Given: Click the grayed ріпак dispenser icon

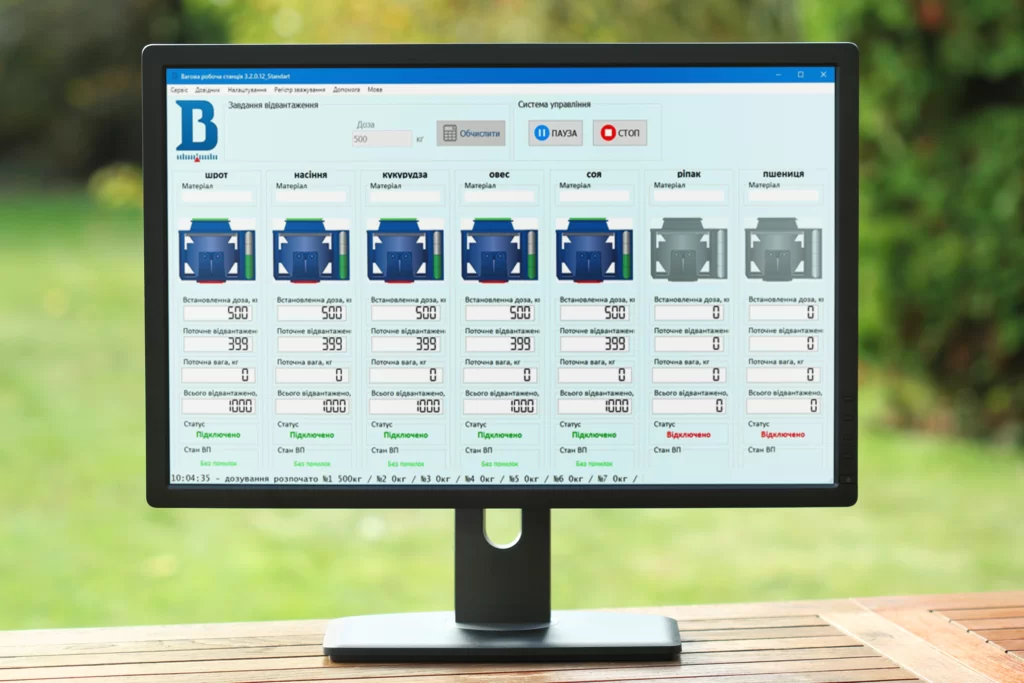Looking at the screenshot, I should (688, 251).
